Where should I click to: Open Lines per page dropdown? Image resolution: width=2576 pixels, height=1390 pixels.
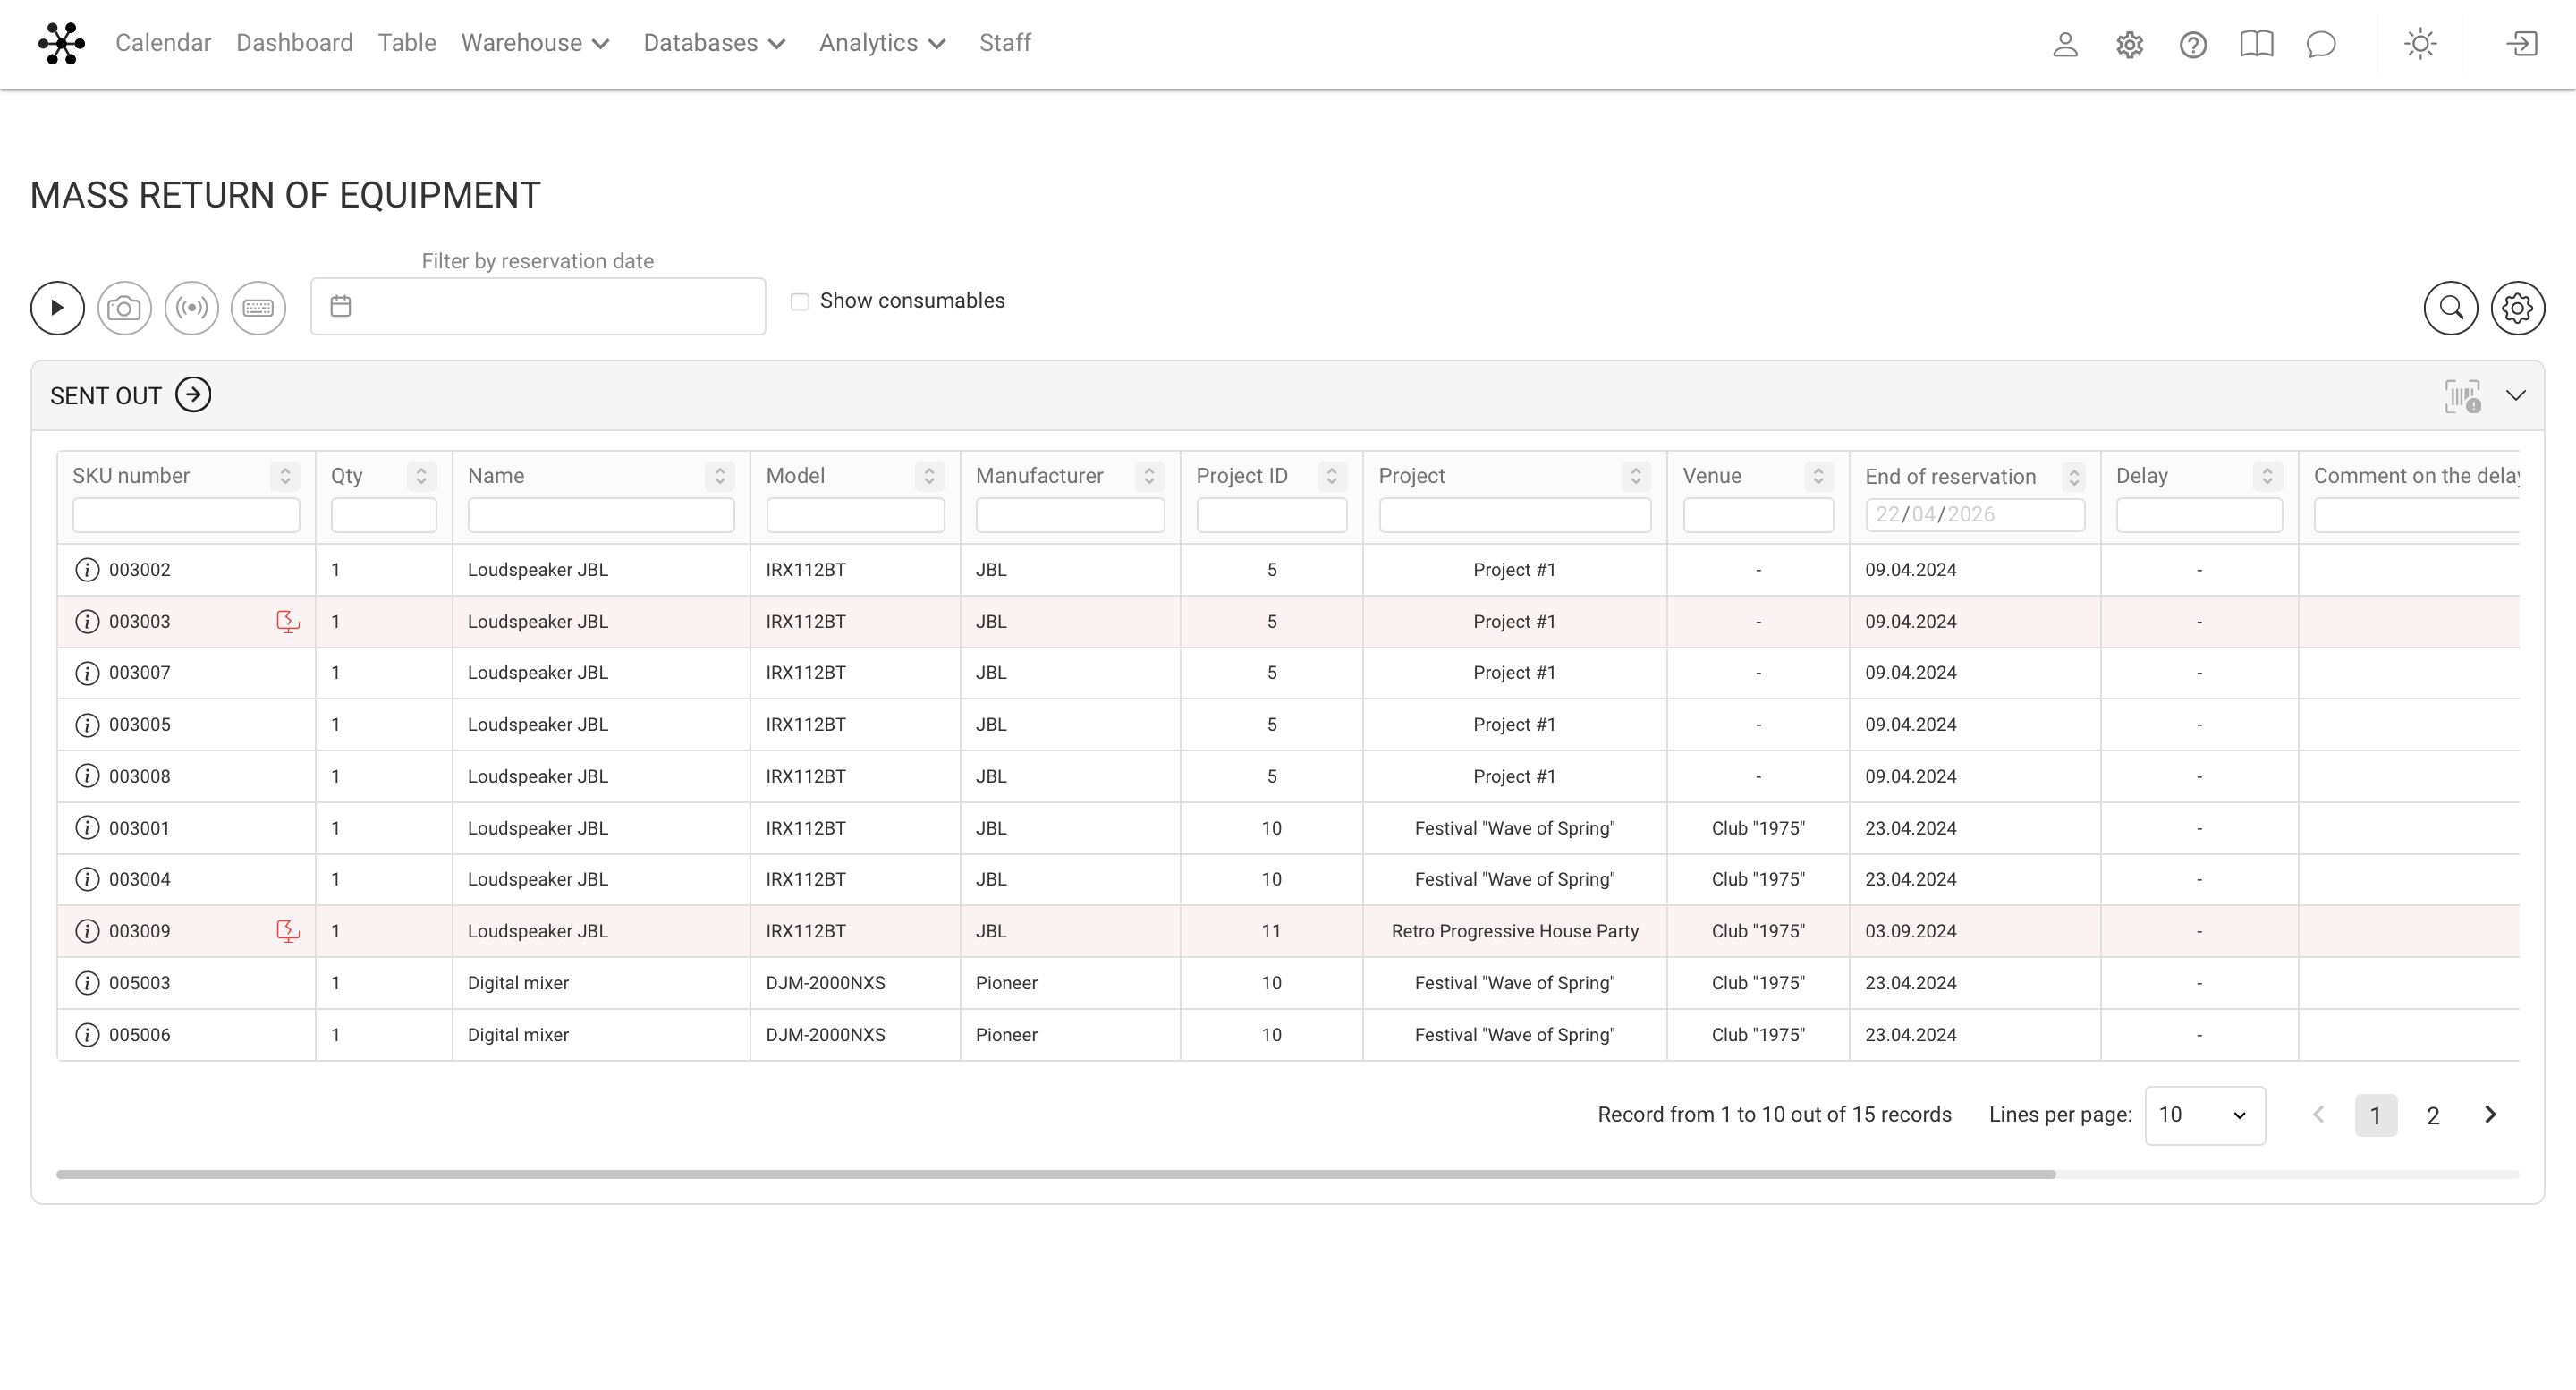[x=2204, y=1115]
